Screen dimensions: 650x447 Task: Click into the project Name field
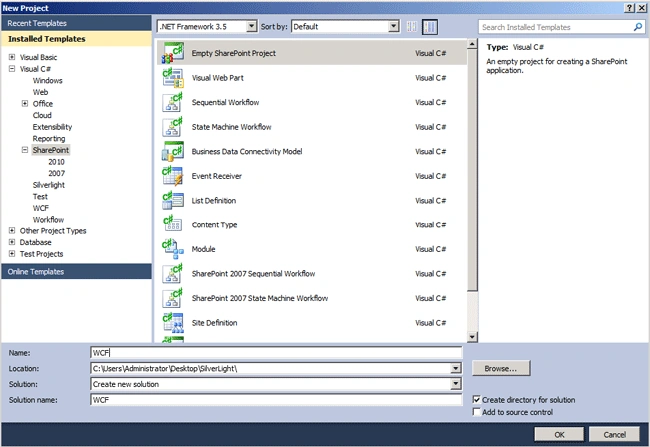(x=276, y=353)
